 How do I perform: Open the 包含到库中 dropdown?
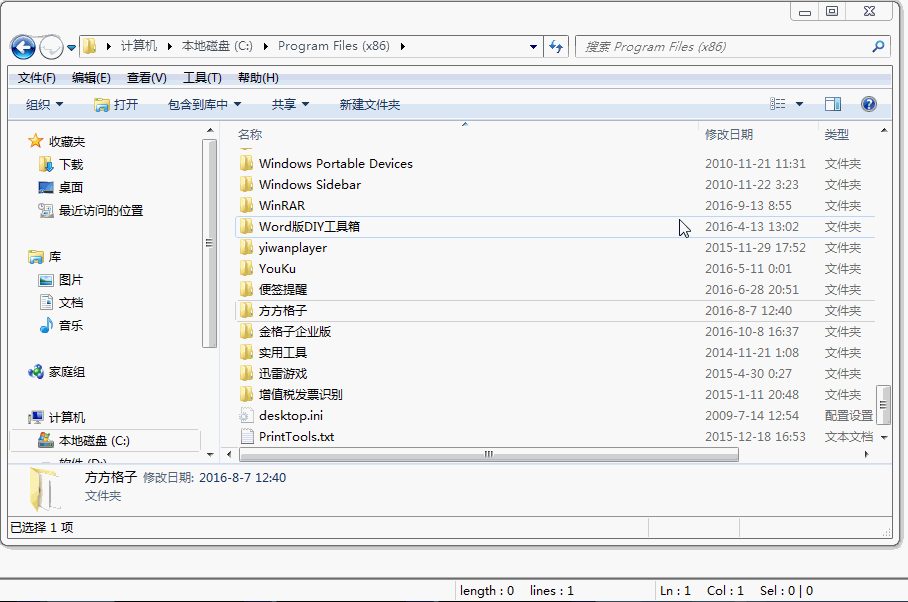[204, 104]
